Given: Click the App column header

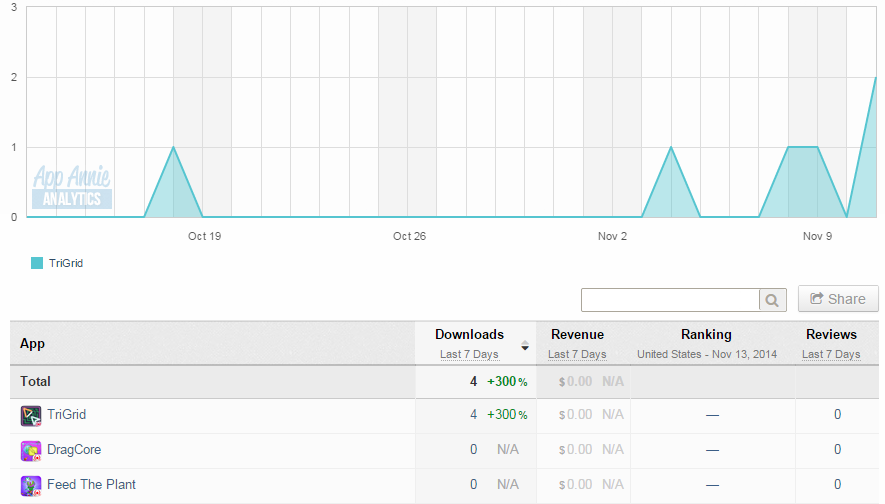Looking at the screenshot, I should (x=32, y=344).
